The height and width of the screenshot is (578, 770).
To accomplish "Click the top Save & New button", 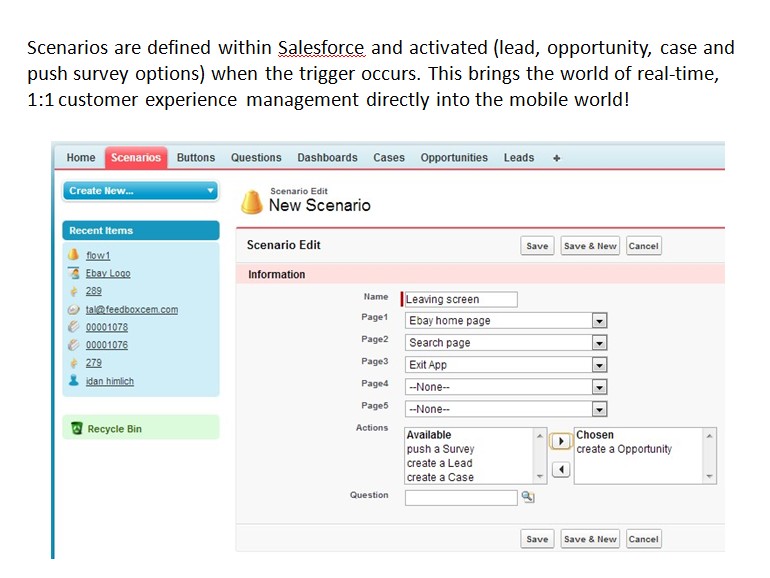I will 590,246.
